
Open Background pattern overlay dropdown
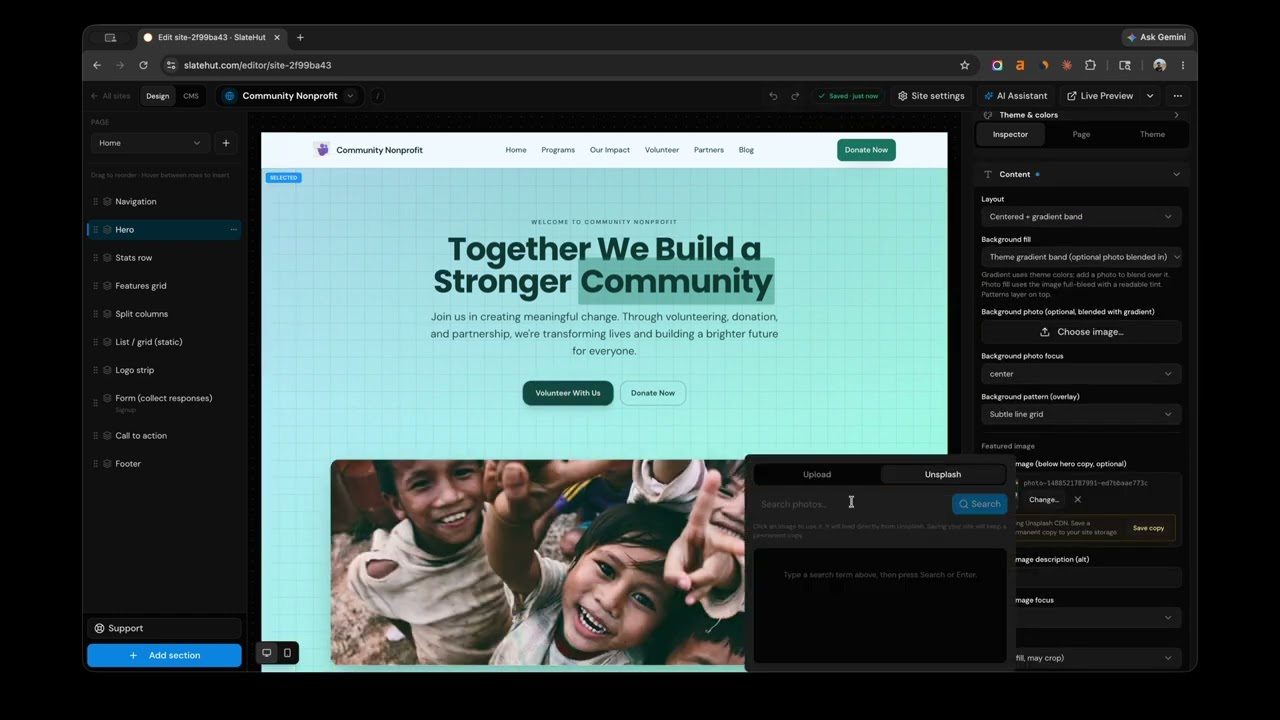tap(1081, 414)
